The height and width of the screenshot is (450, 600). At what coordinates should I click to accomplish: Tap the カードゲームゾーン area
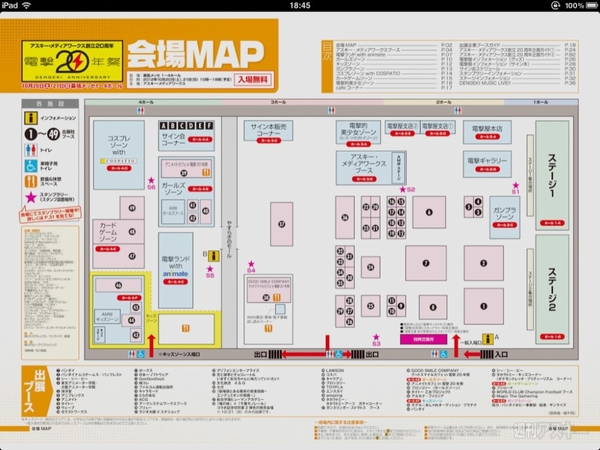pyautogui.click(x=119, y=243)
